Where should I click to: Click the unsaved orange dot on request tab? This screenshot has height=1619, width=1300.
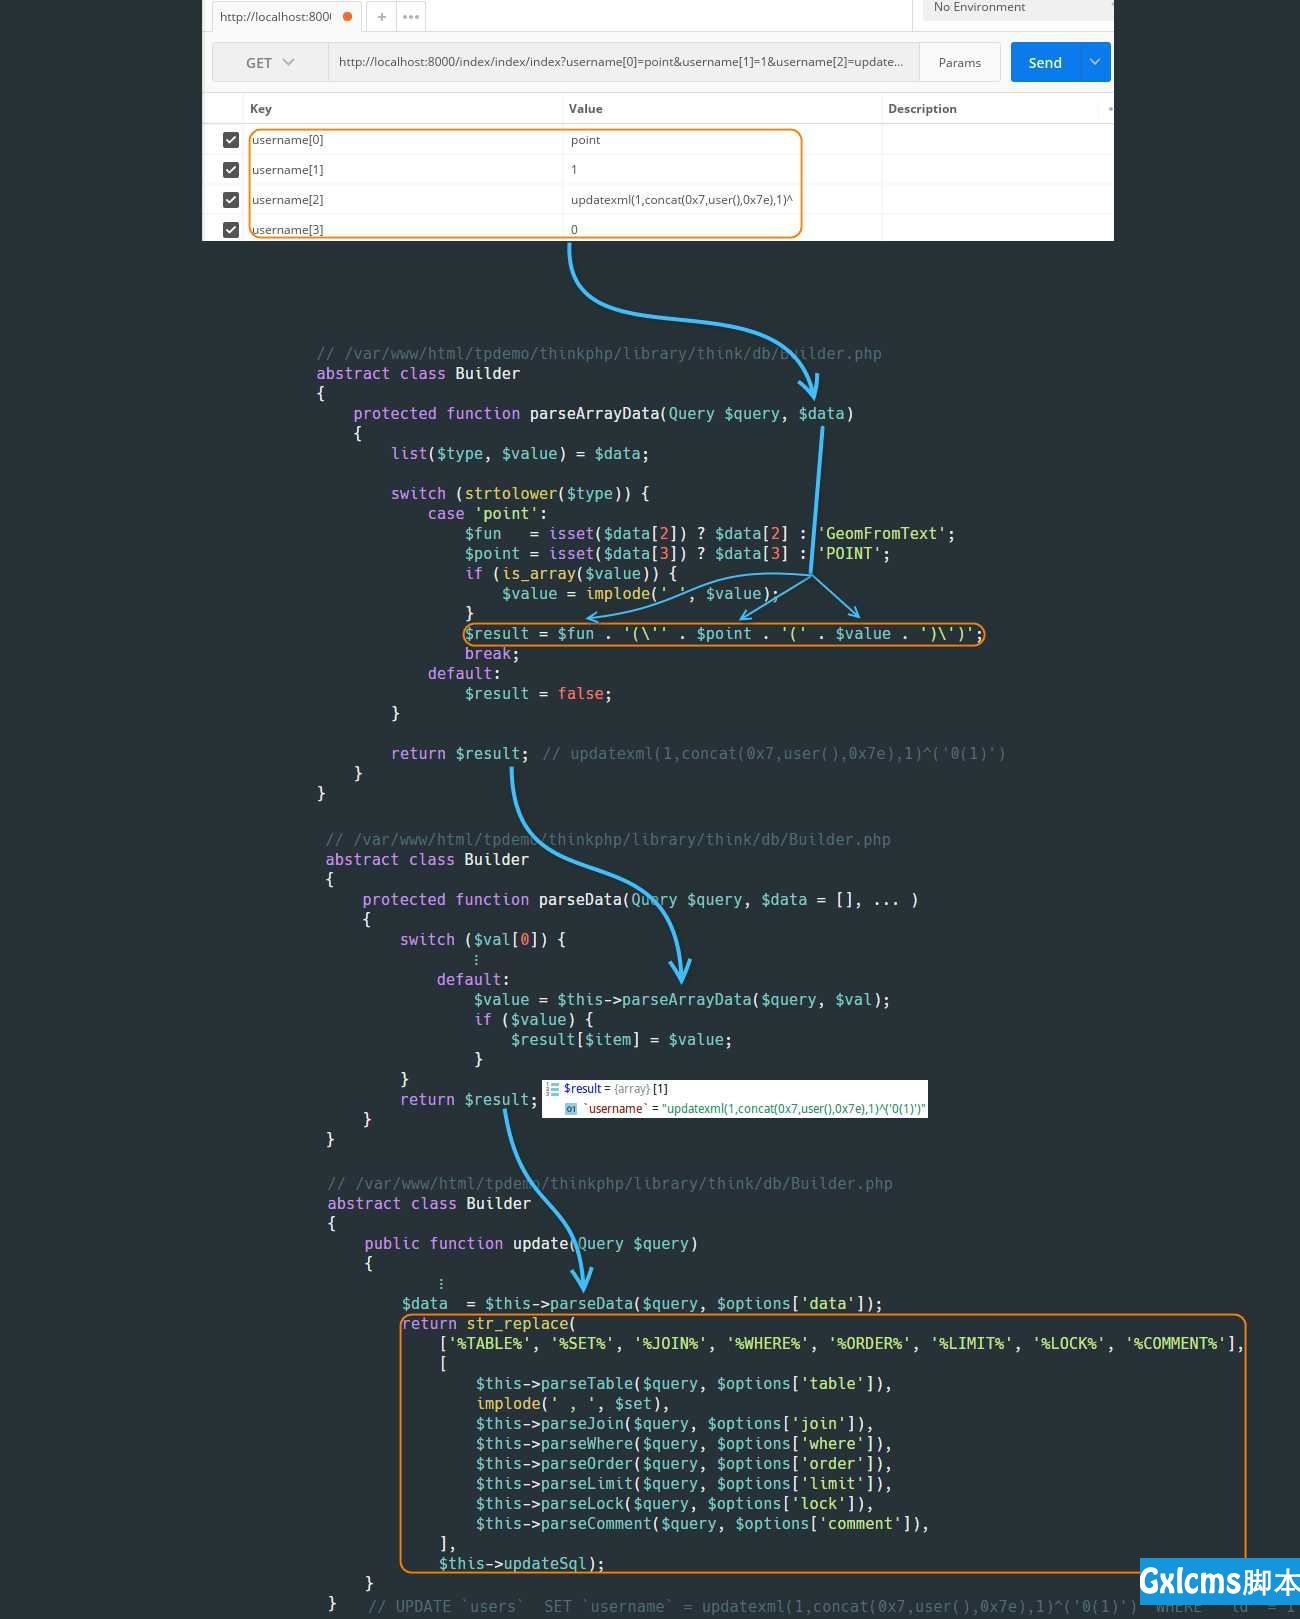(x=347, y=16)
